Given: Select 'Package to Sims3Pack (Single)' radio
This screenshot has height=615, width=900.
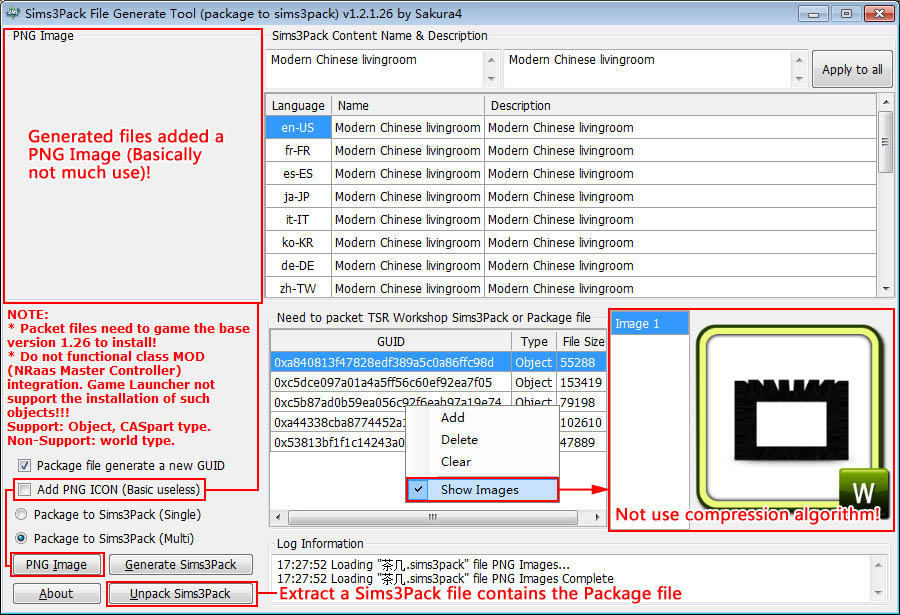Looking at the screenshot, I should pos(21,514).
